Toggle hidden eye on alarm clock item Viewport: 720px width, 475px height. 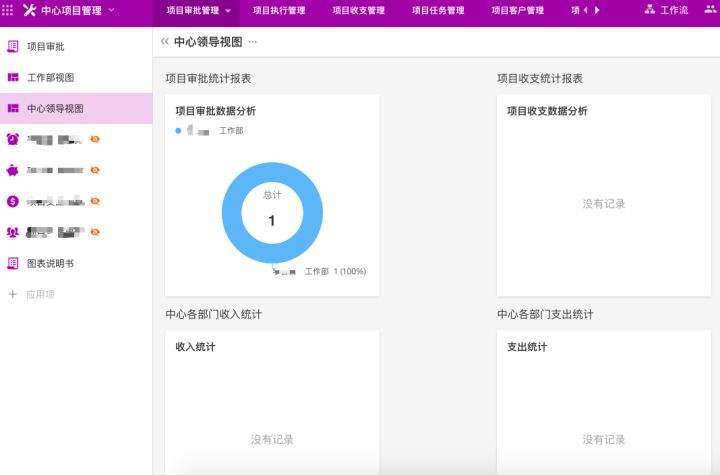point(95,139)
